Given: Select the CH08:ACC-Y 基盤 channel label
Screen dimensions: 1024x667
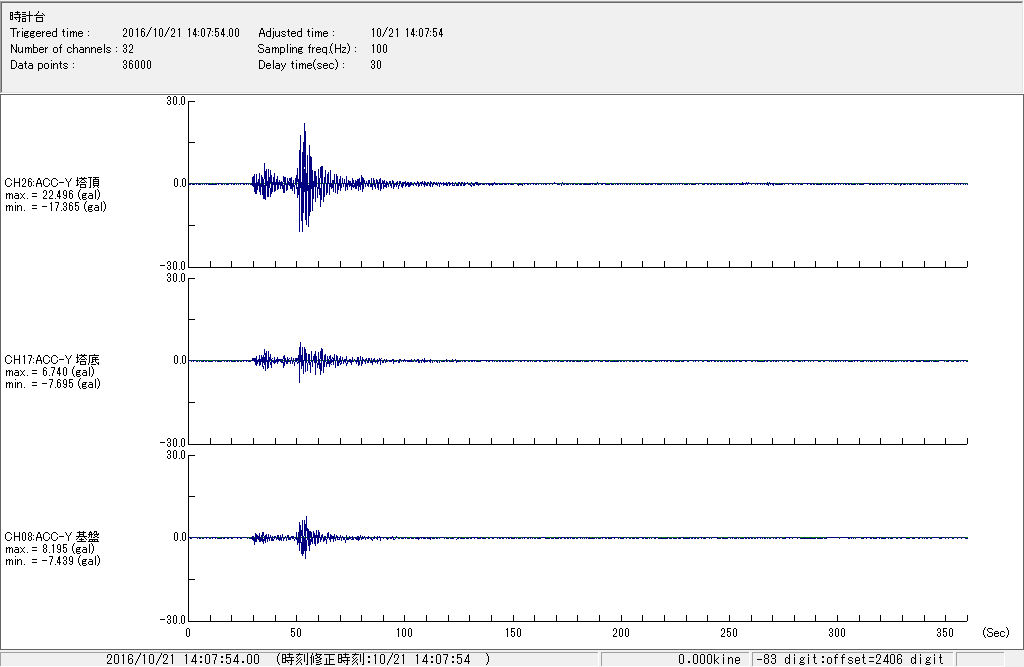Looking at the screenshot, I should [x=52, y=537].
